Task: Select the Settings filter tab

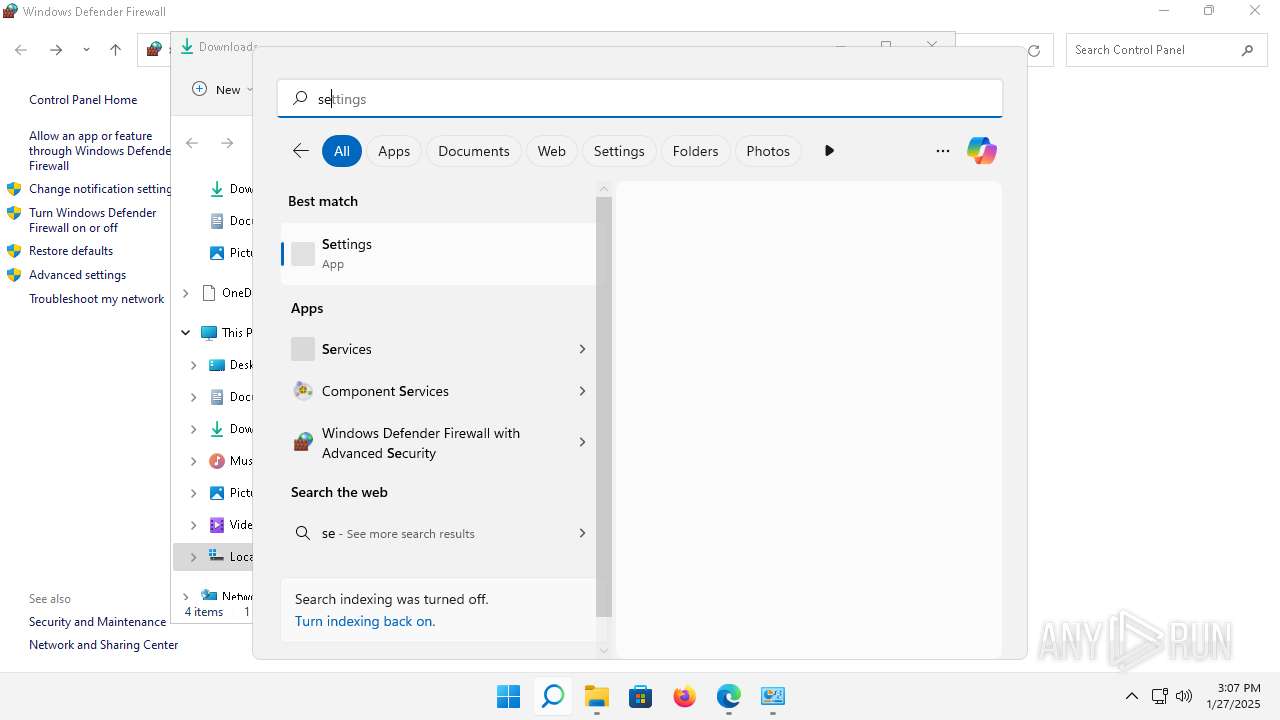Action: 619,151
